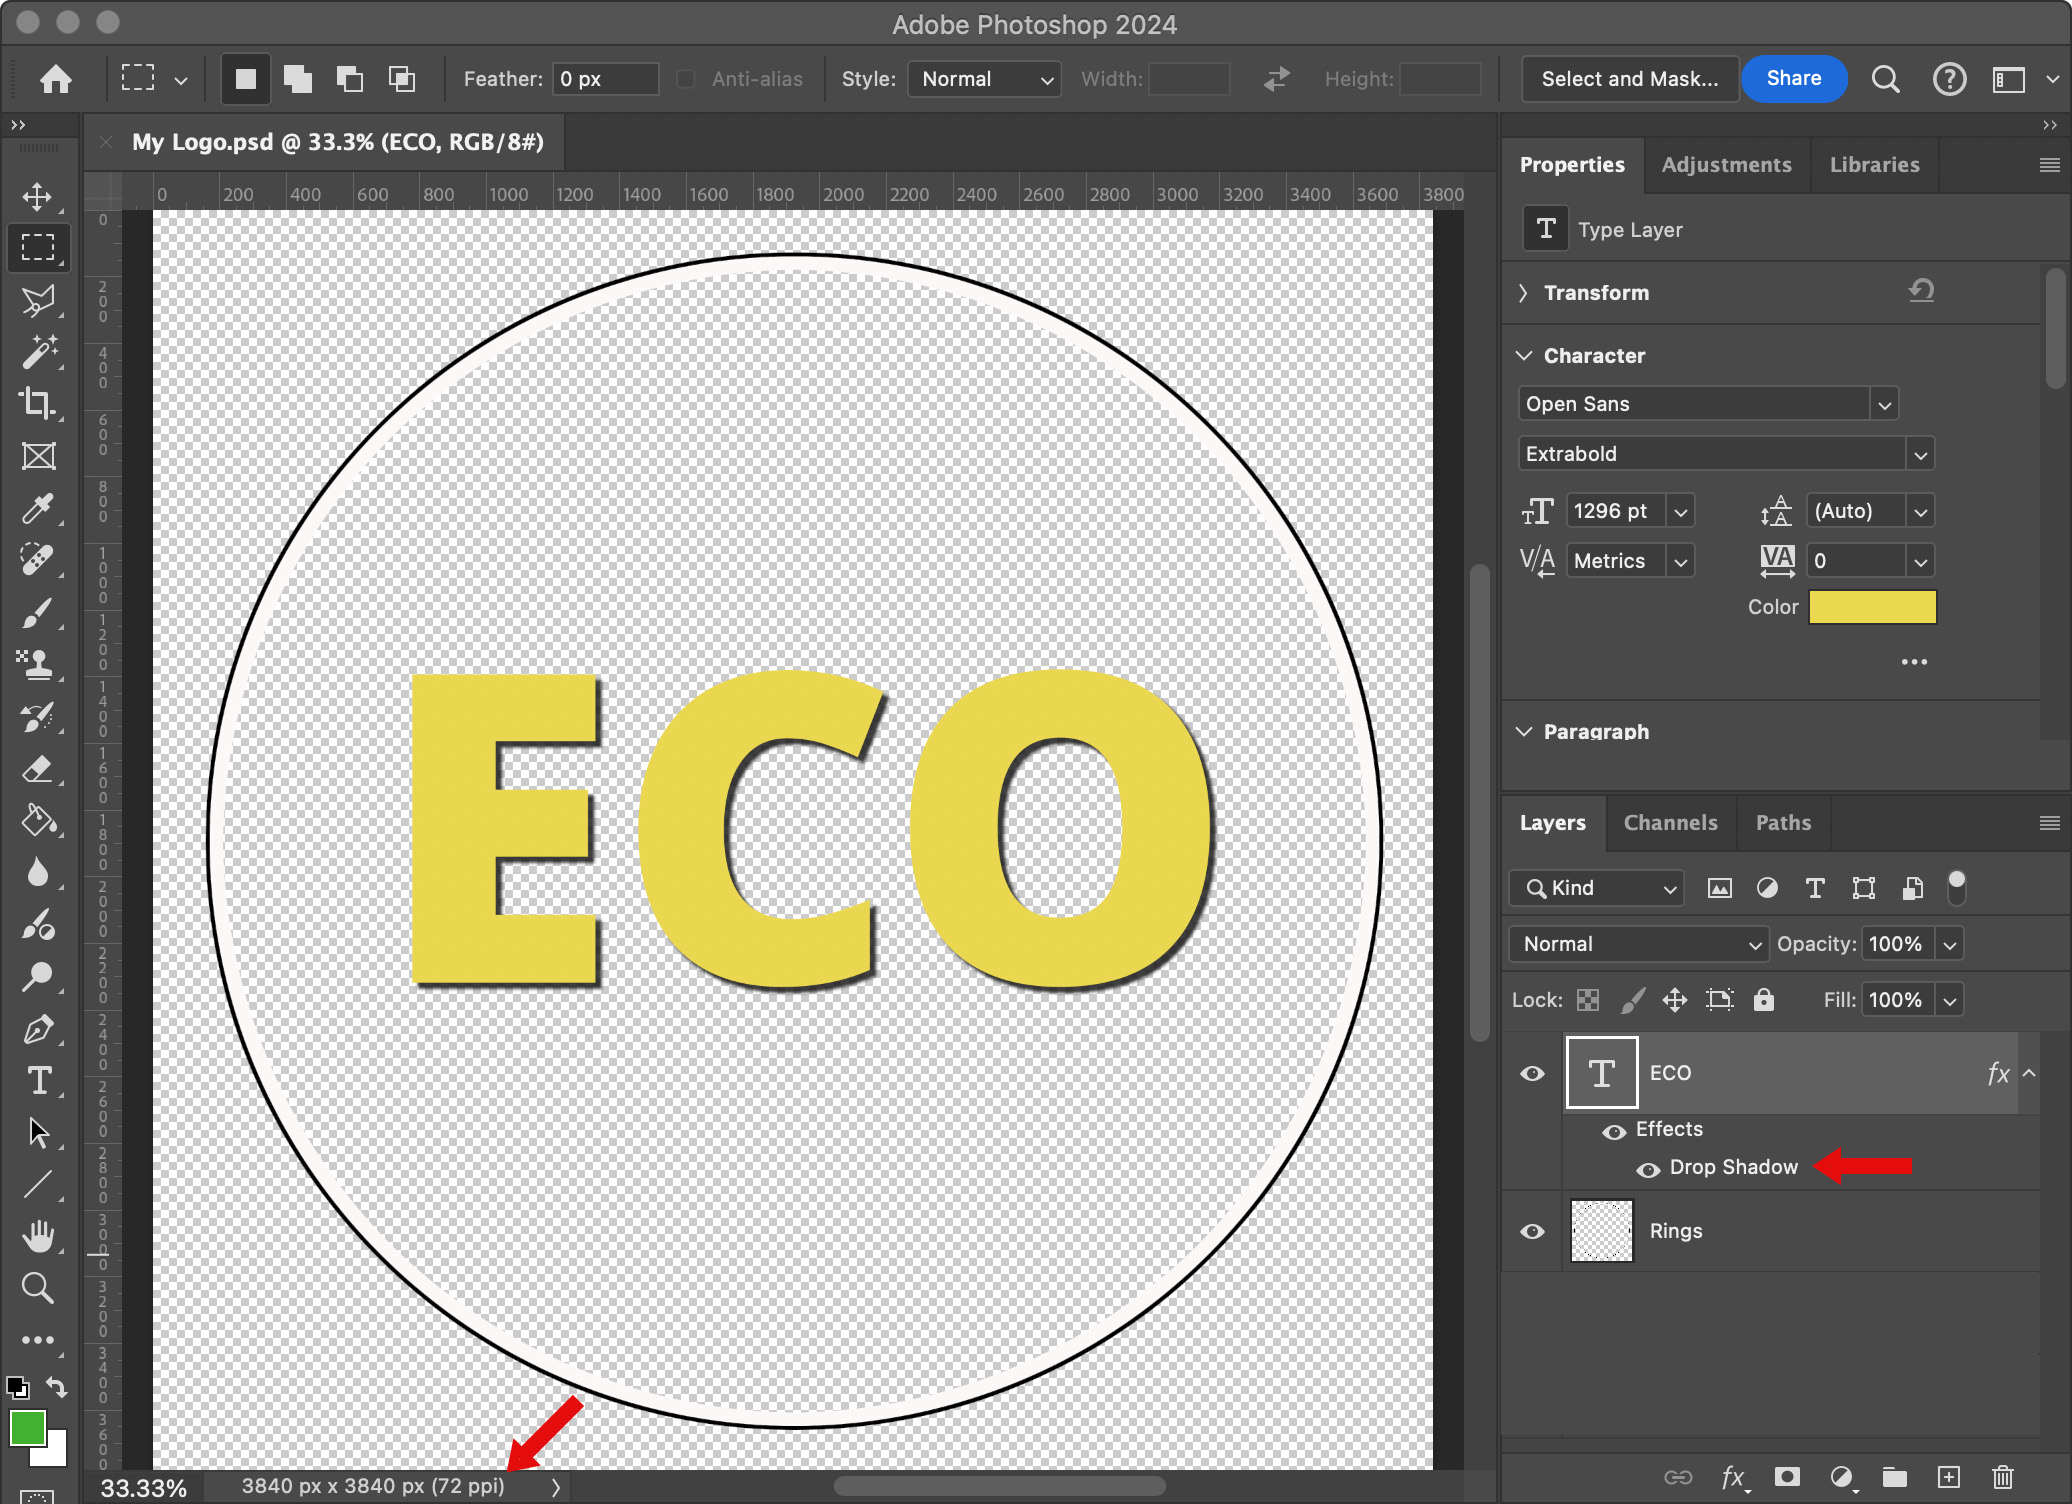Click the Magic Wand tool
The image size is (2072, 1504).
click(x=38, y=351)
